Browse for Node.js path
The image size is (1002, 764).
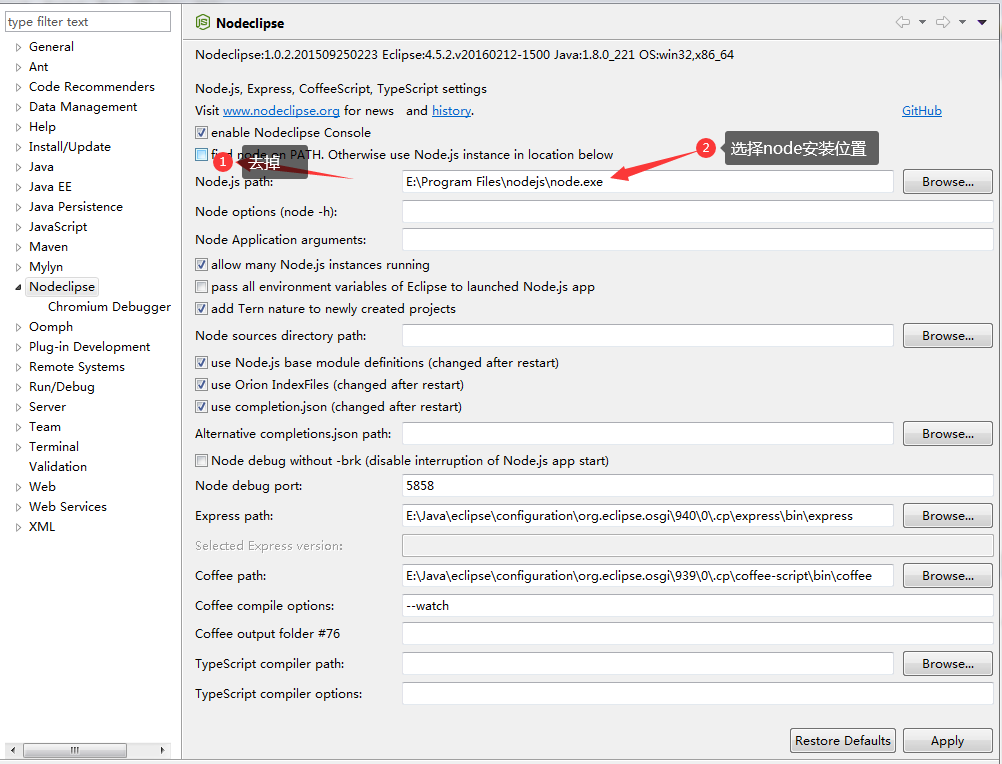pyautogui.click(x=948, y=182)
